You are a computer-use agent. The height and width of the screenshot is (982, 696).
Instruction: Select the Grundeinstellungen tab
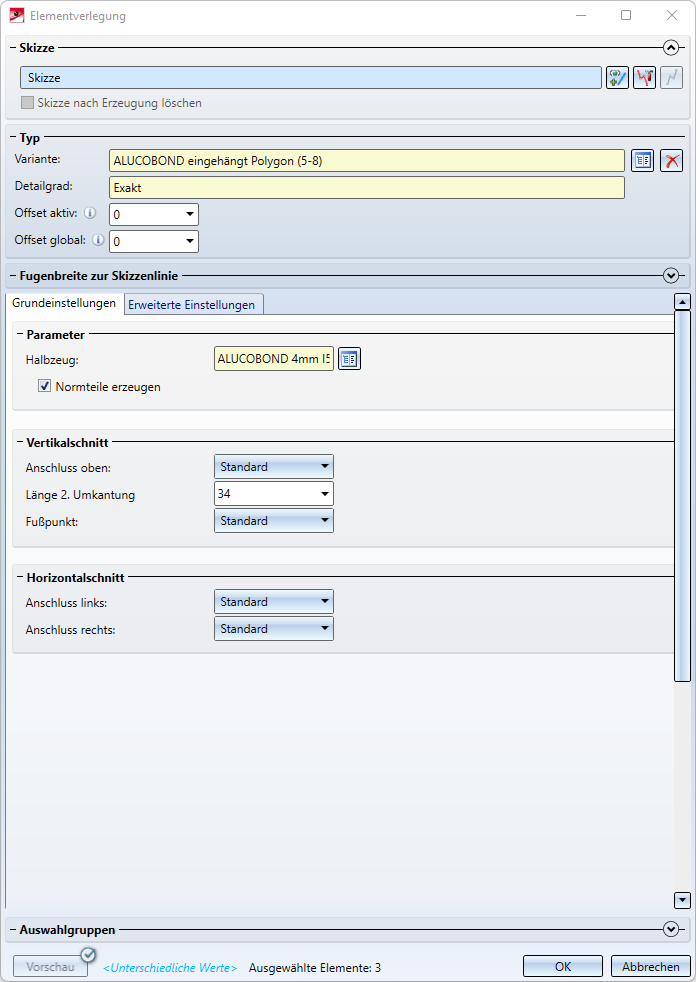pos(64,303)
